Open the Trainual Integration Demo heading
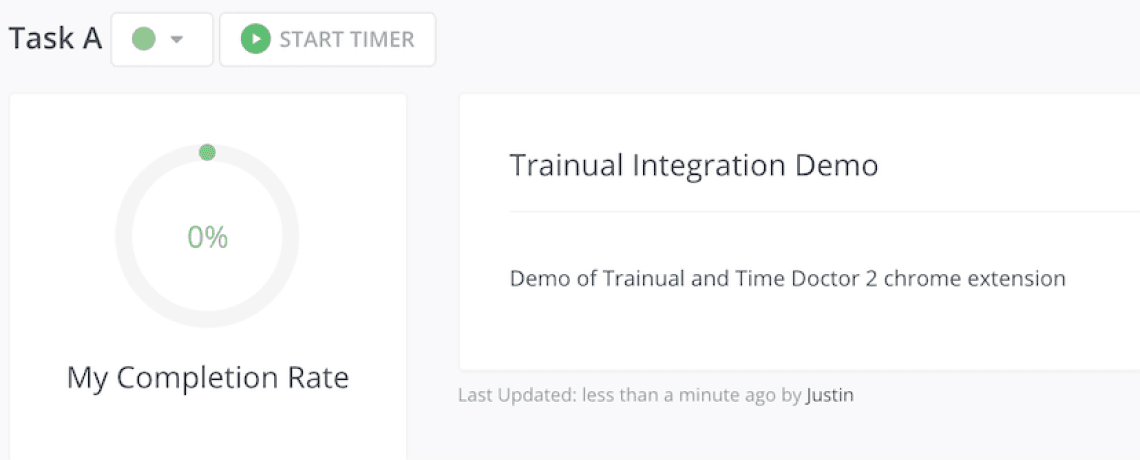Image resolution: width=1140 pixels, height=460 pixels. coord(693,165)
